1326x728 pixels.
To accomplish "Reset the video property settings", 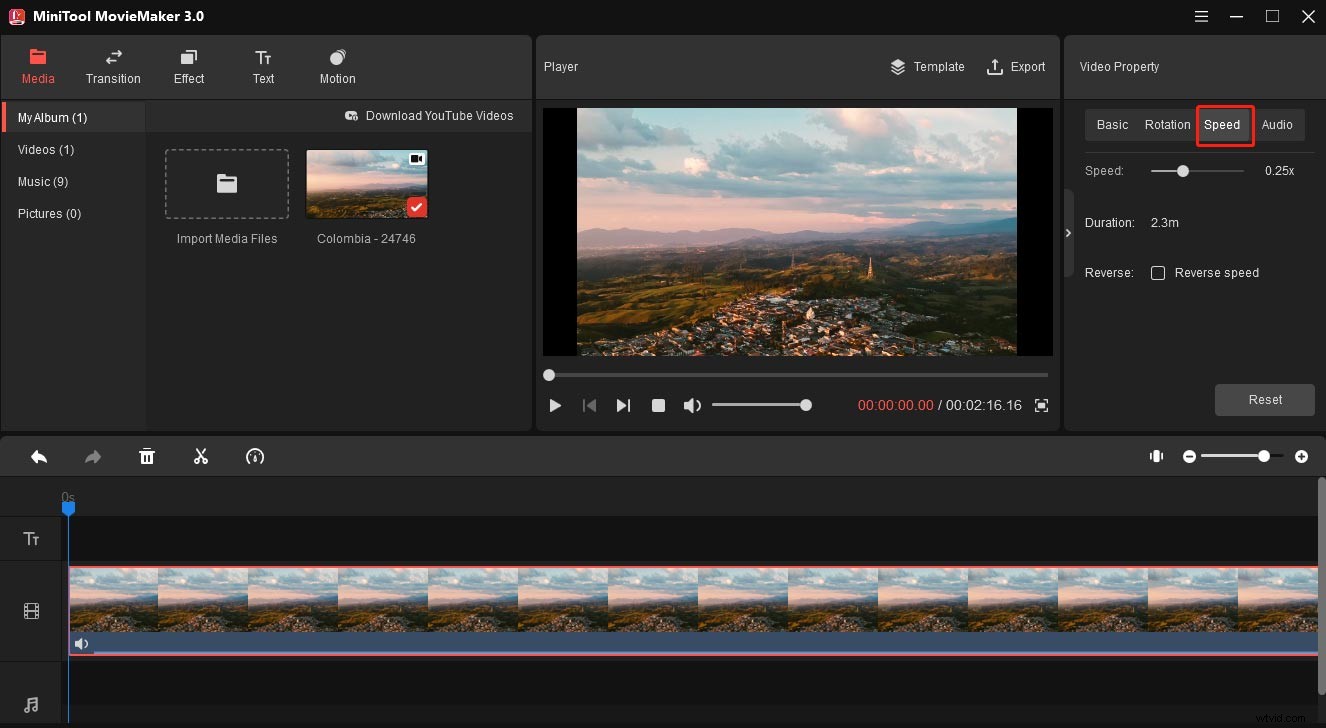I will point(1264,399).
